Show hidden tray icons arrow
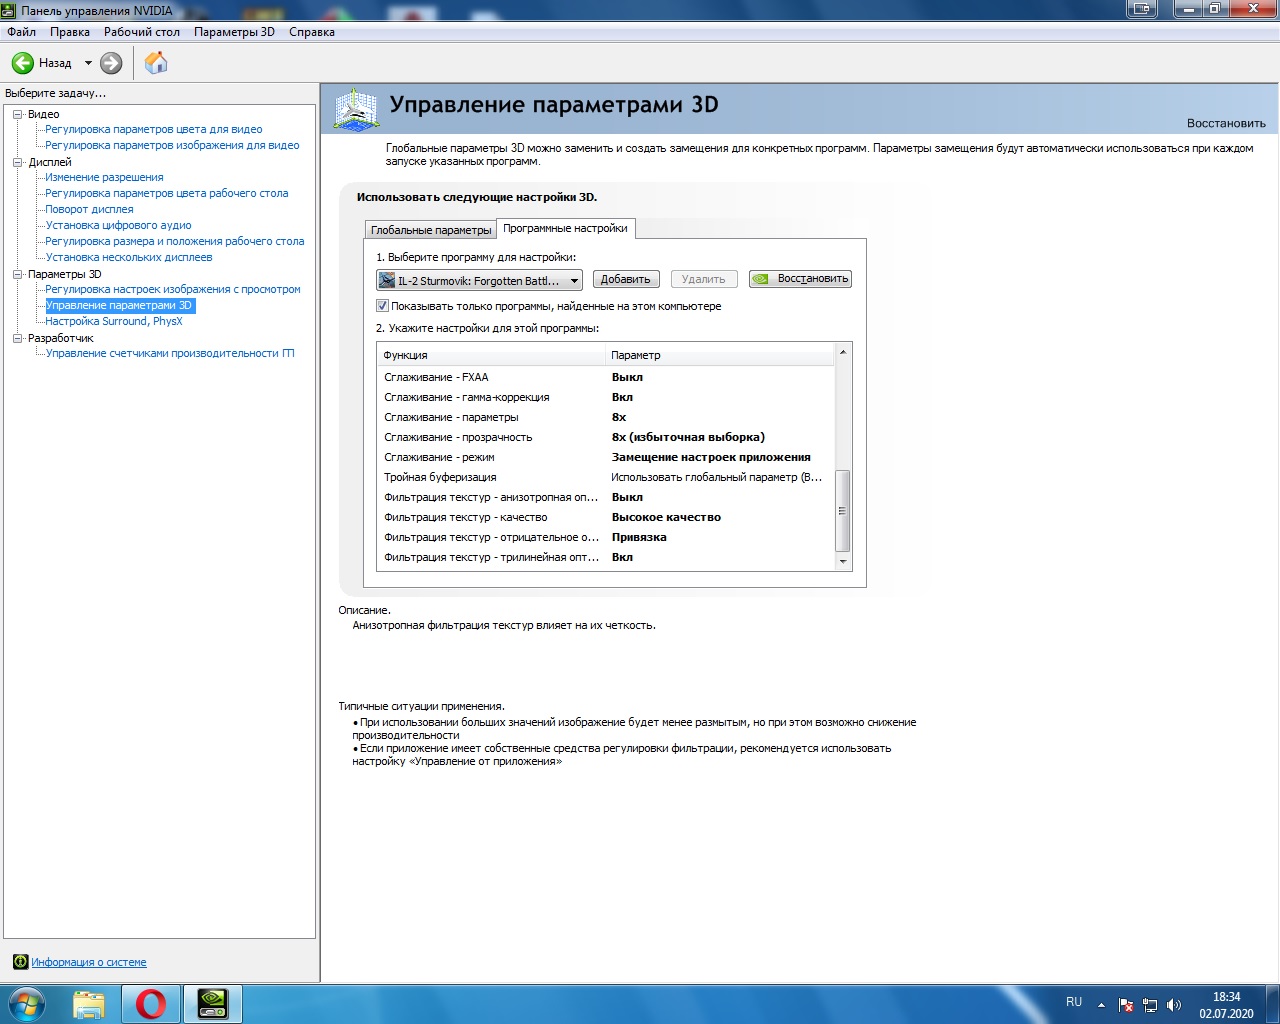The height and width of the screenshot is (1024, 1280). [1101, 1005]
